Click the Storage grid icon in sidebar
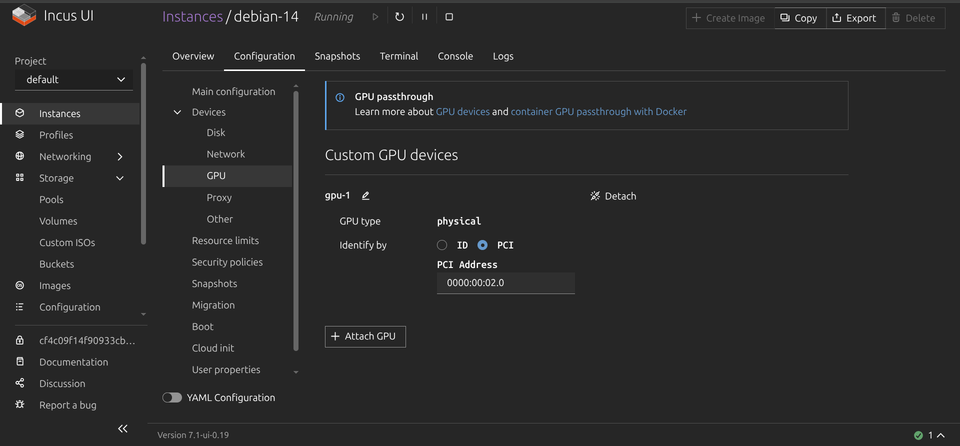 (20, 178)
